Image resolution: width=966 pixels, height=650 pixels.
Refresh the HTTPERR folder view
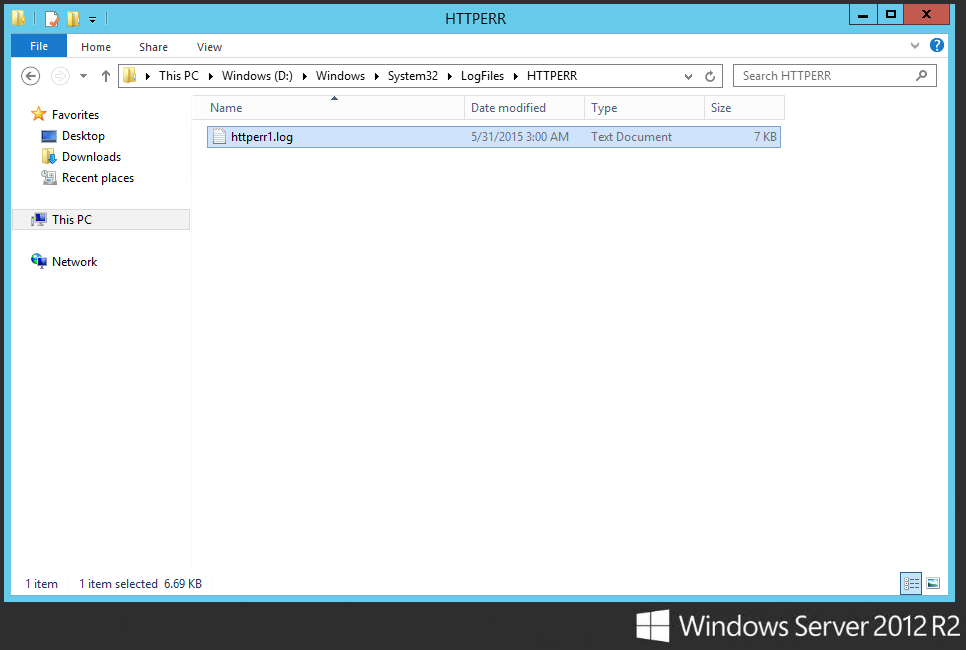(x=710, y=76)
